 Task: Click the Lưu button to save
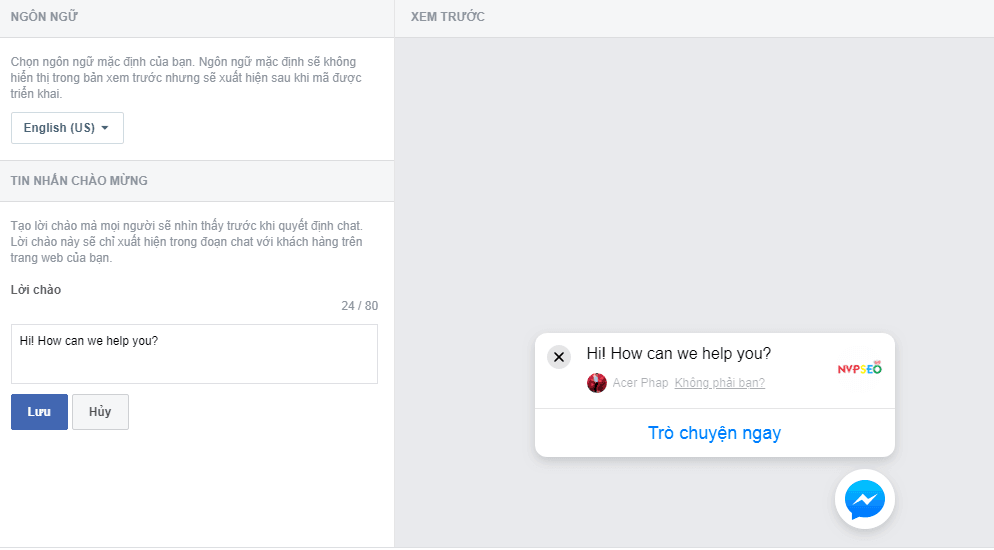coord(39,412)
